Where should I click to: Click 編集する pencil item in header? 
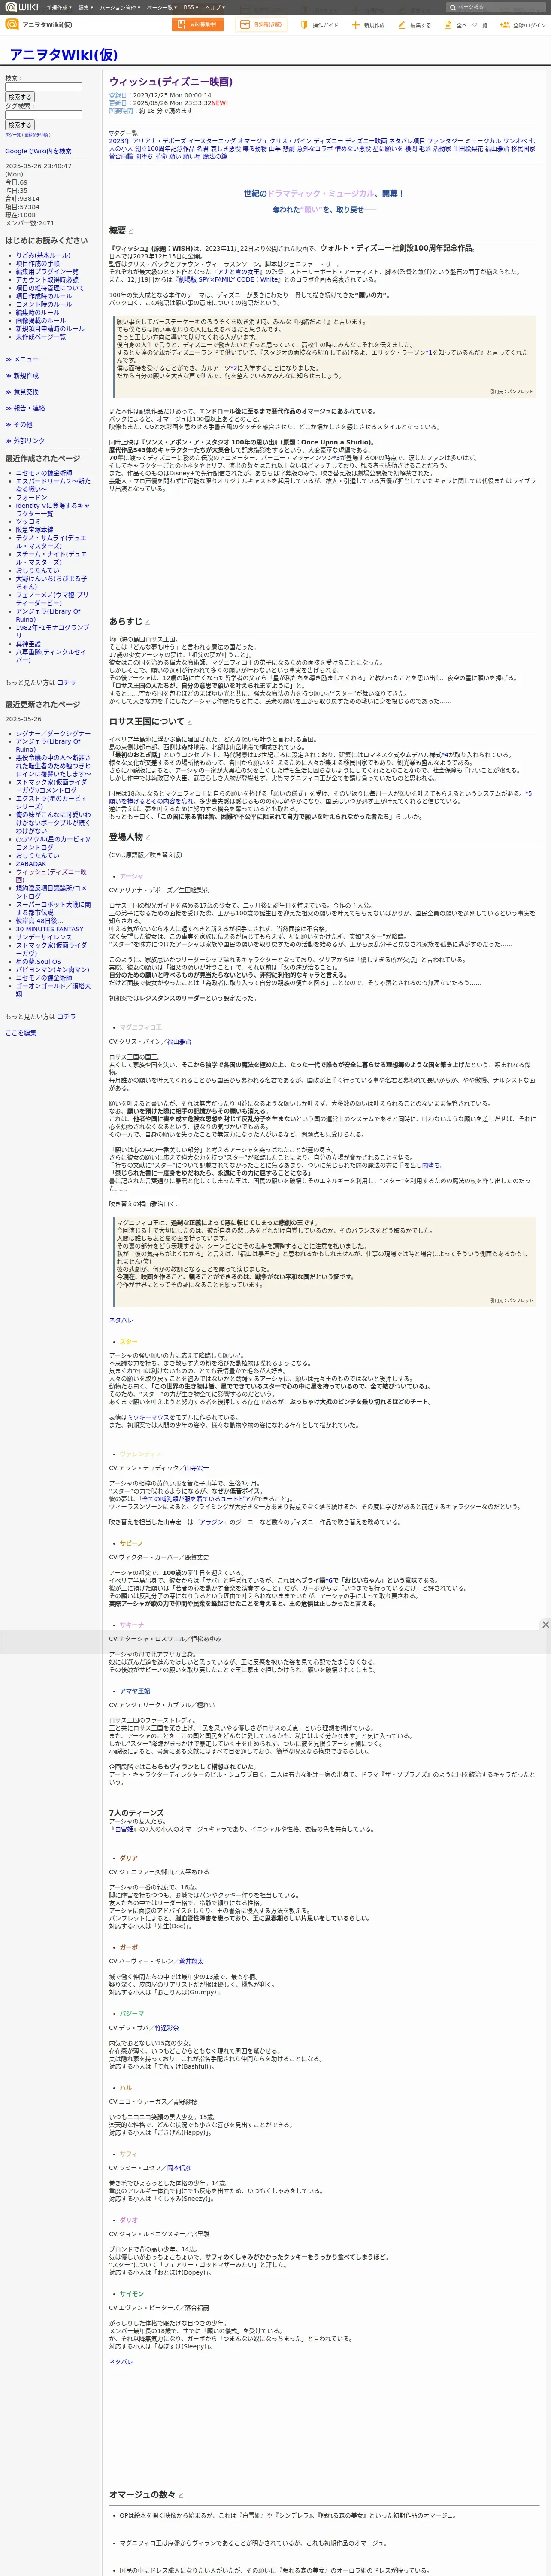[415, 25]
